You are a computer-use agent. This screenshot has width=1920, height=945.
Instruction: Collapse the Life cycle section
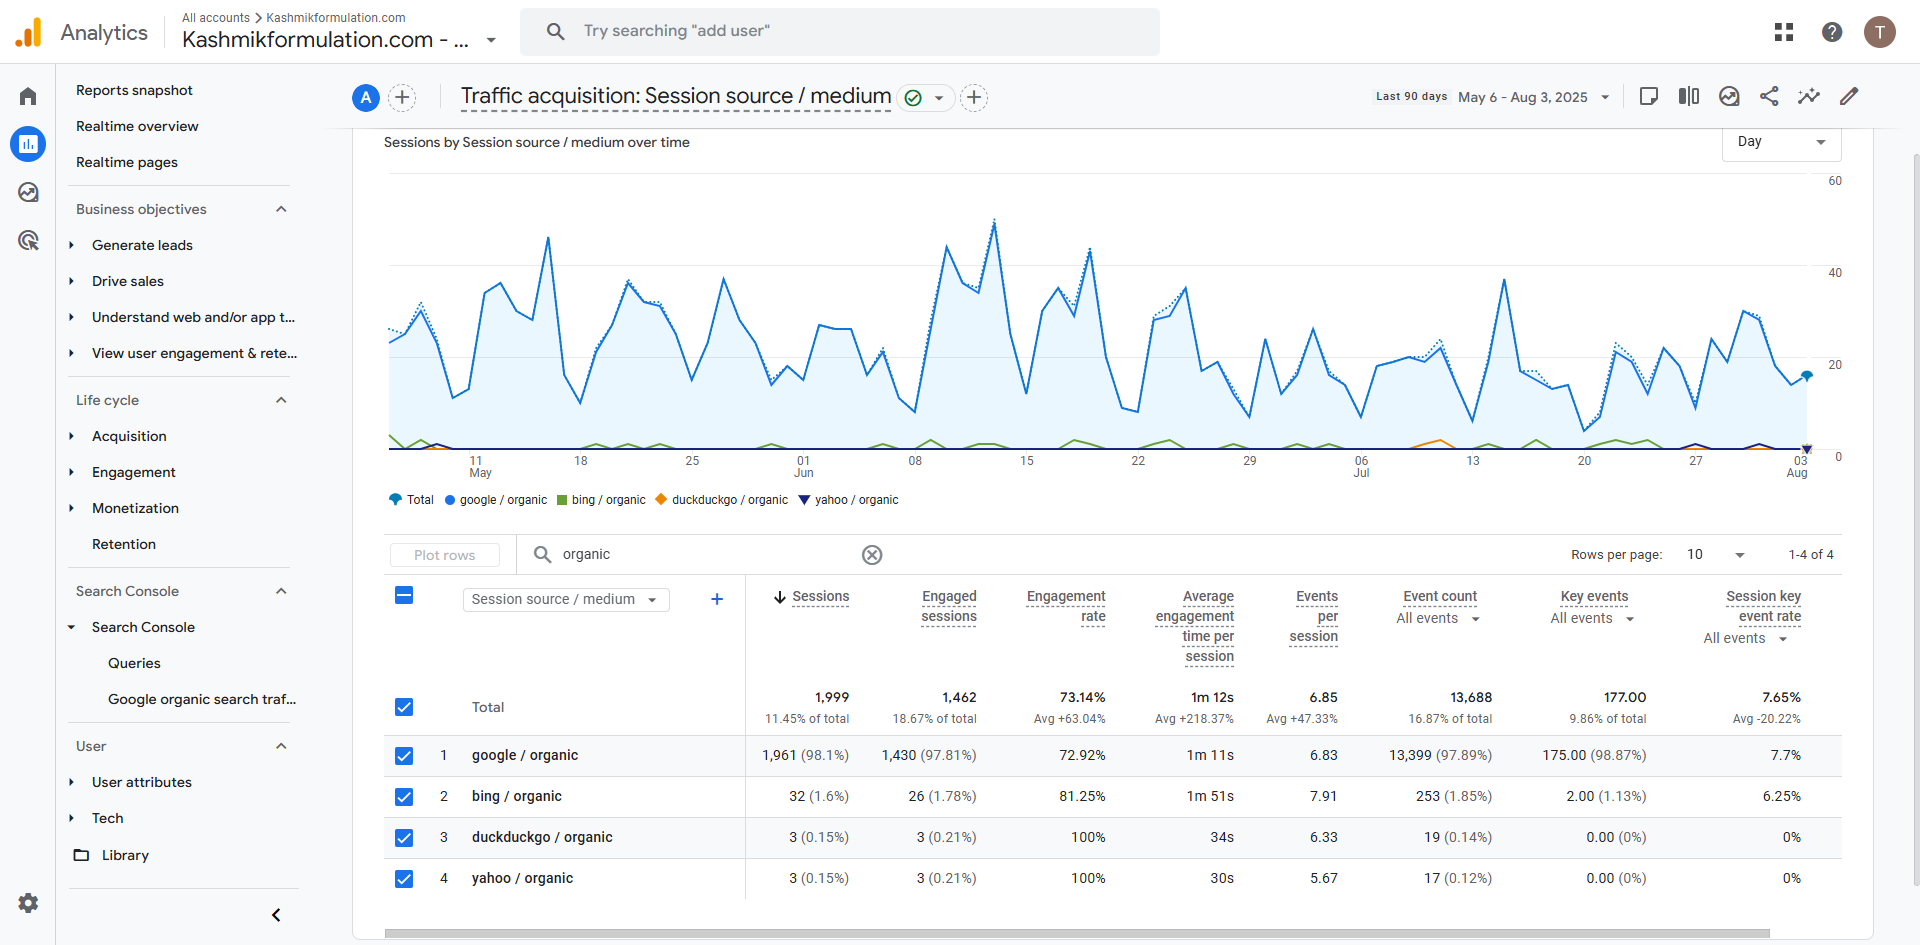tap(281, 400)
